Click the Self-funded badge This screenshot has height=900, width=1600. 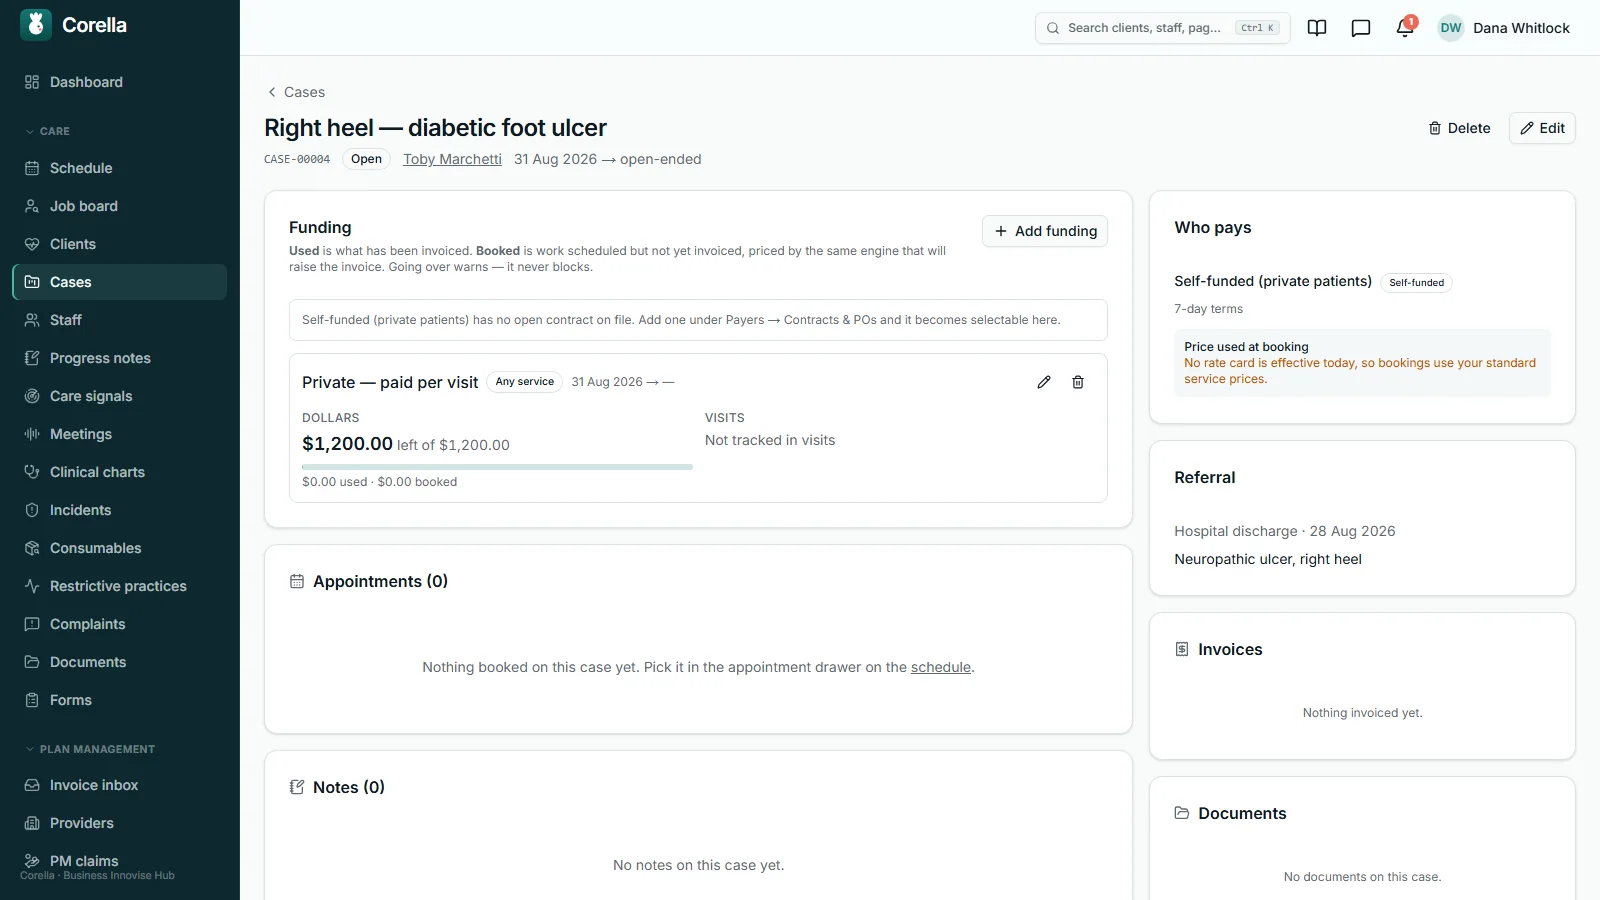point(1416,283)
